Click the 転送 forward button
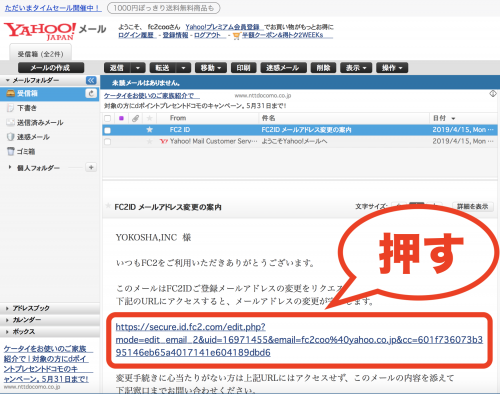The image size is (500, 394). [163, 68]
